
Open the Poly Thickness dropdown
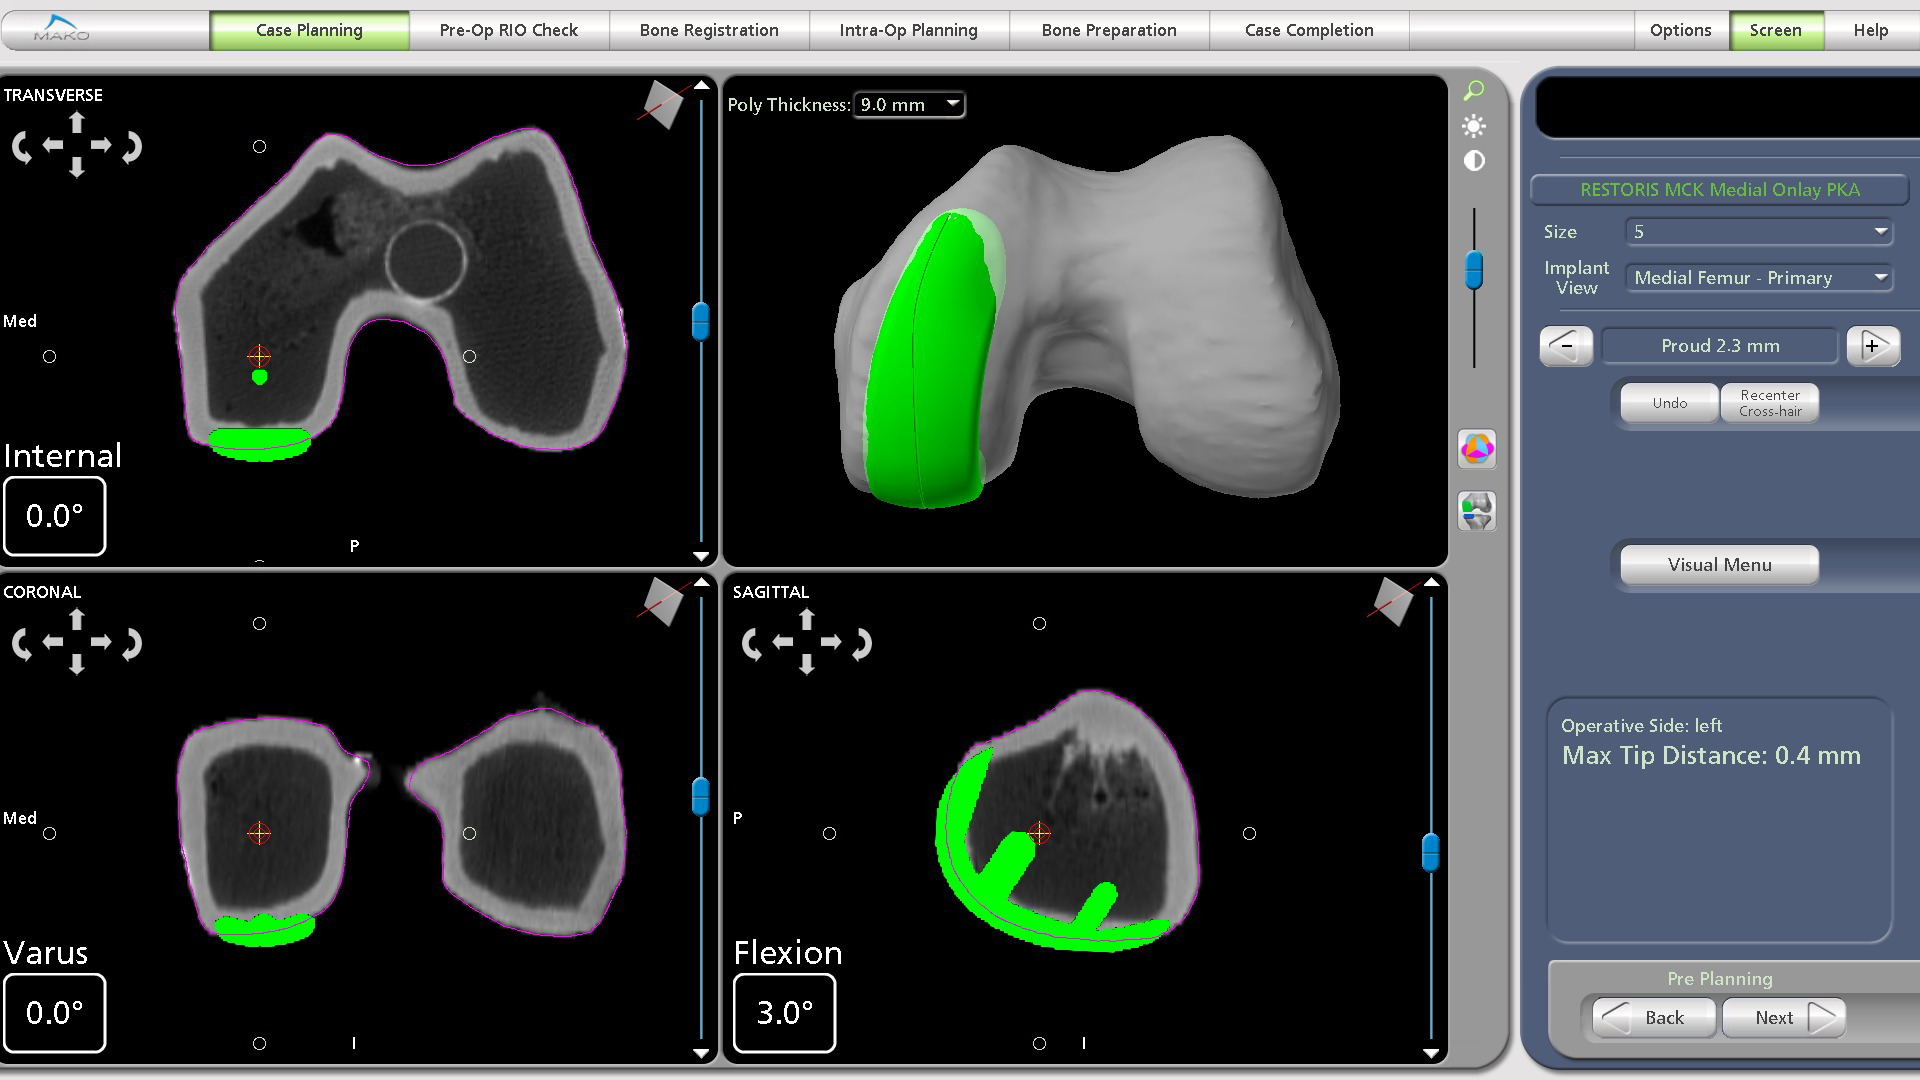908,104
